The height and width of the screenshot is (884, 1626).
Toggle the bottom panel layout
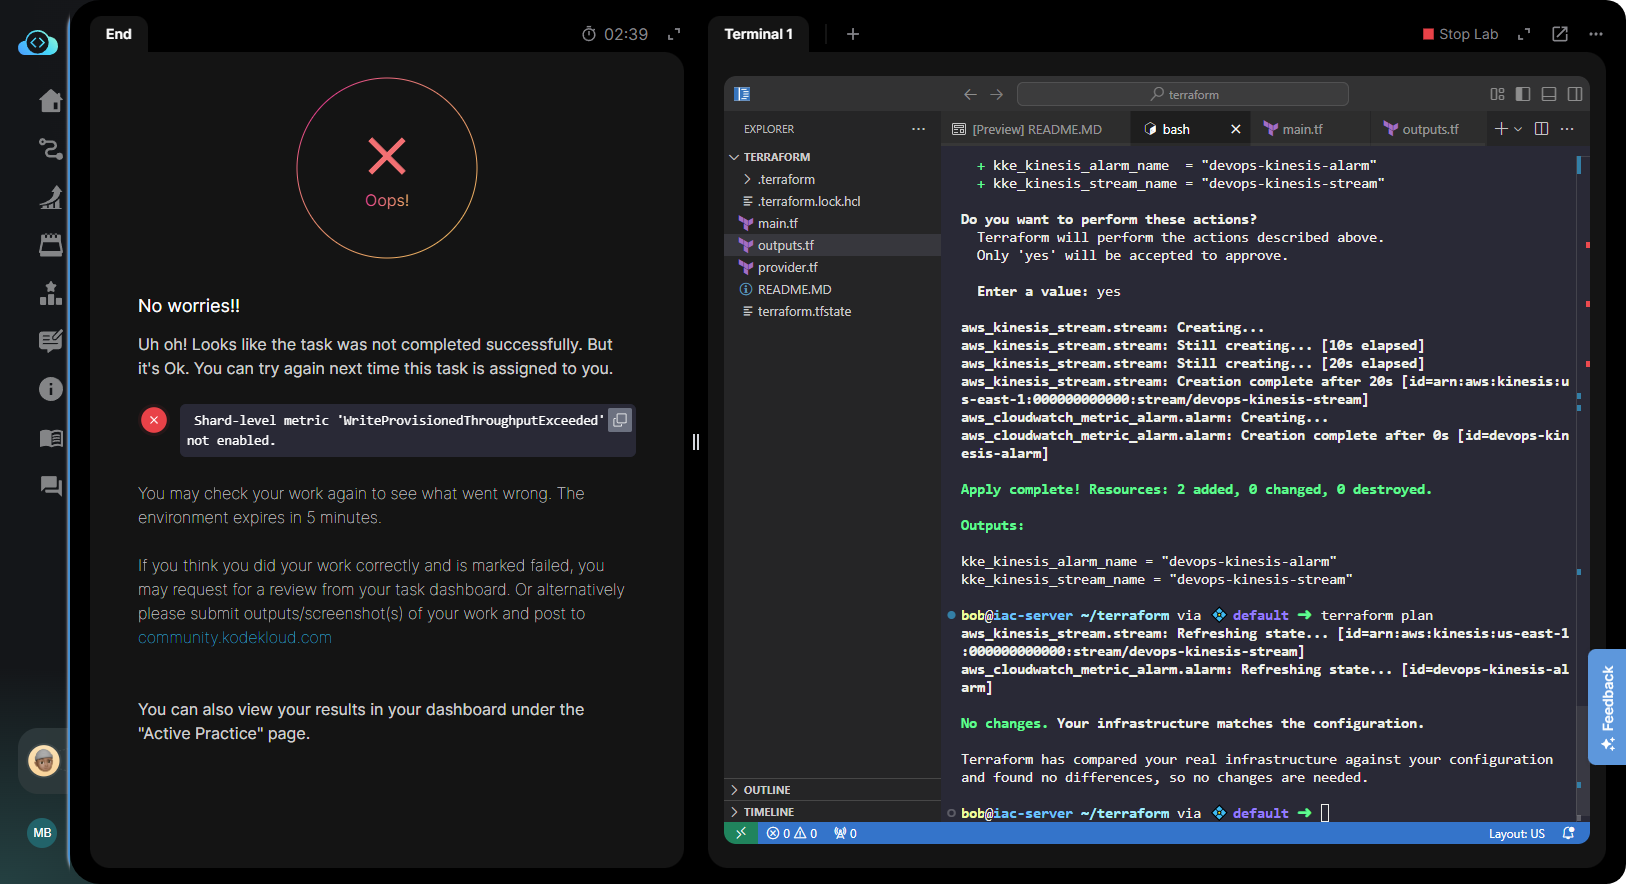(1549, 94)
